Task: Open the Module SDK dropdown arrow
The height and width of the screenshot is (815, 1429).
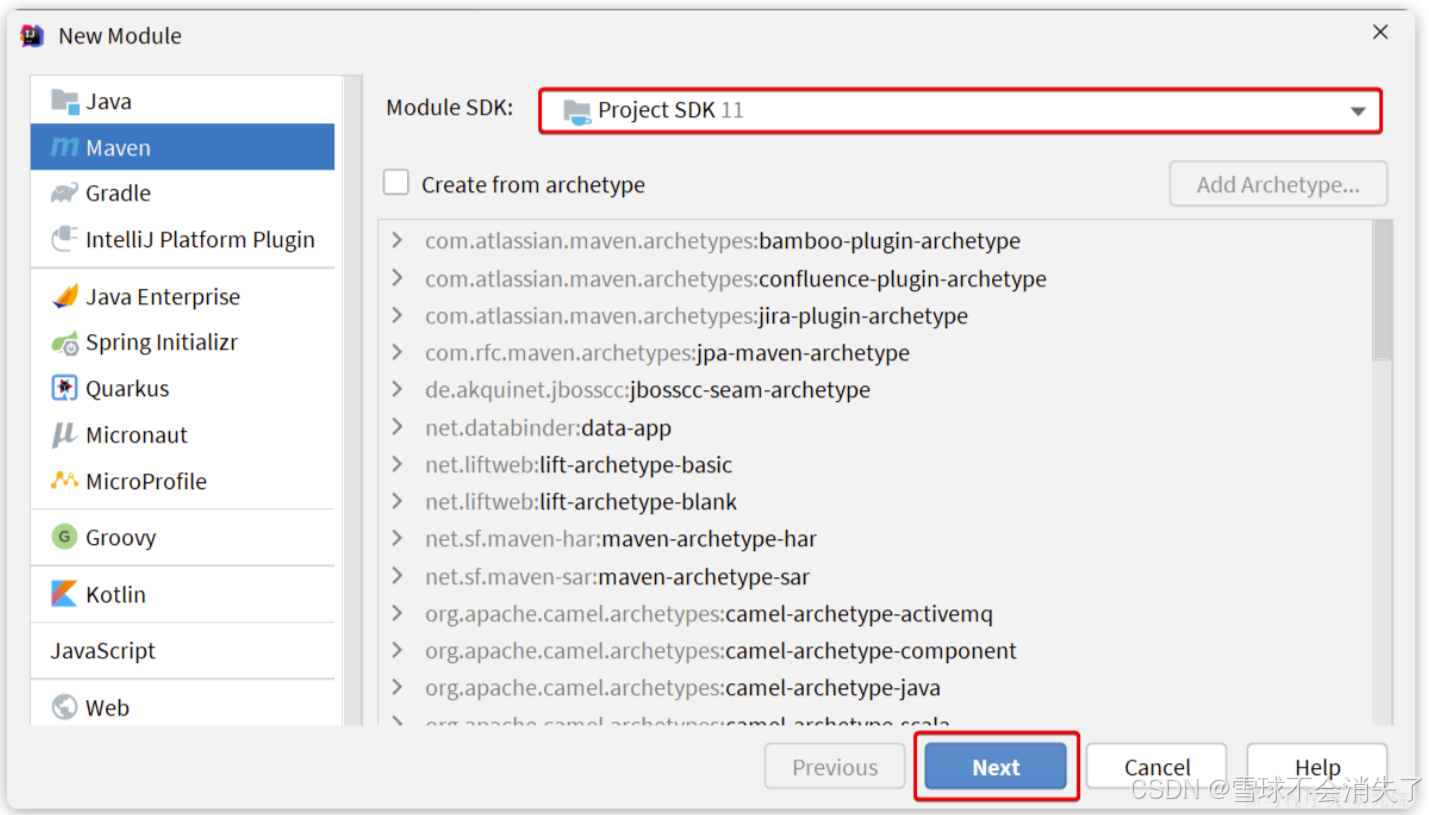Action: (x=1357, y=111)
